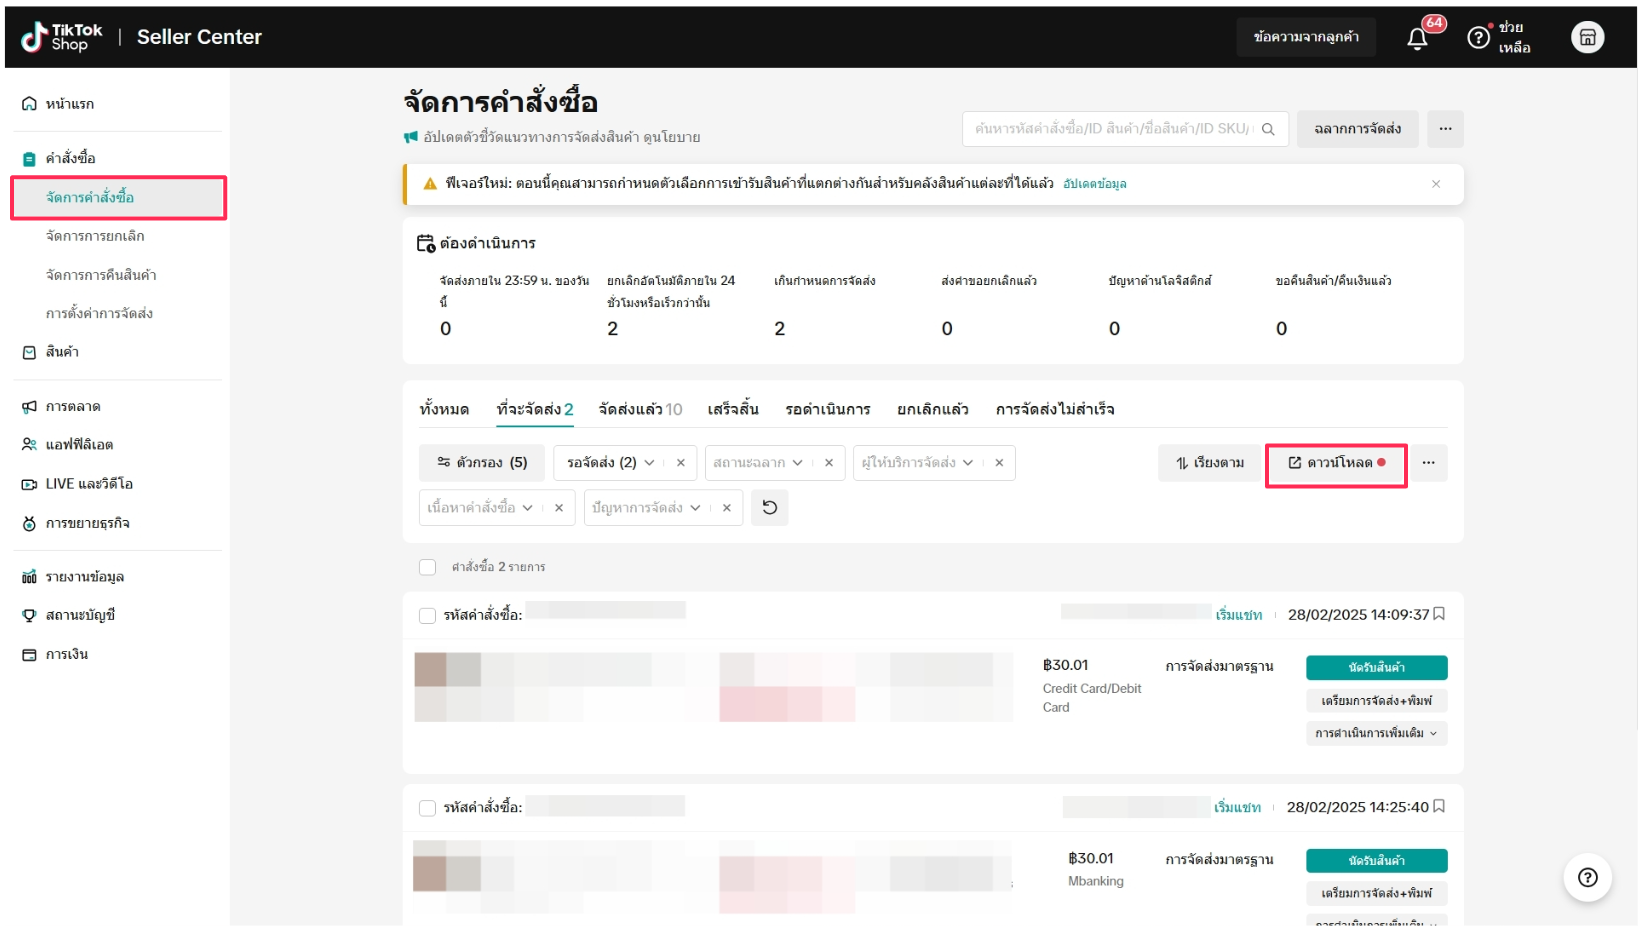Click the การขยายธุรกิจ icon
Image resolution: width=1638 pixels, height=926 pixels.
click(x=29, y=523)
